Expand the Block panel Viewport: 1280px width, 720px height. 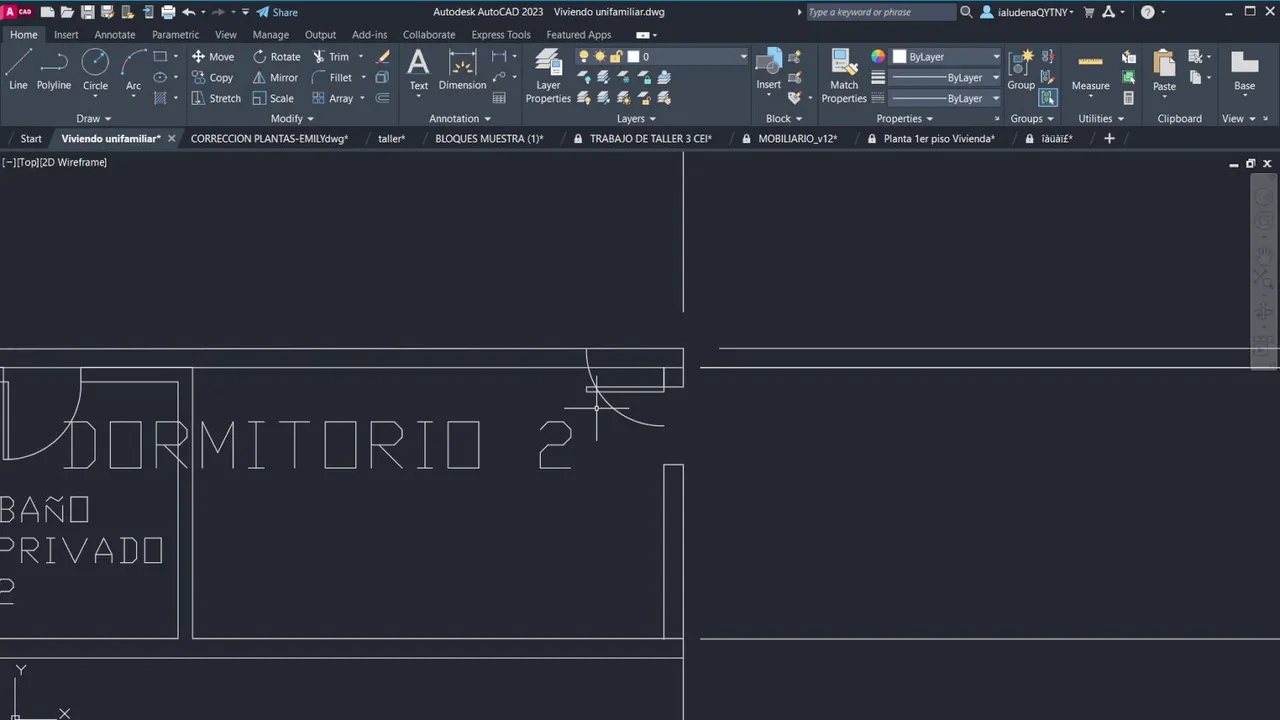point(784,118)
